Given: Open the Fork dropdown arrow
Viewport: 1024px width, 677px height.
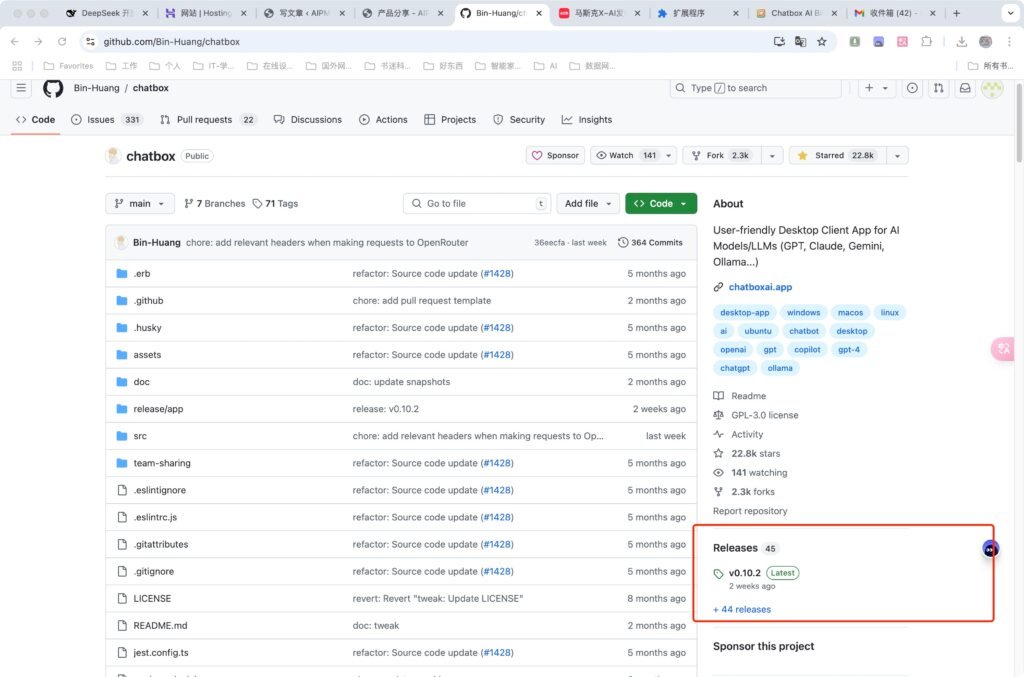Looking at the screenshot, I should 772,155.
